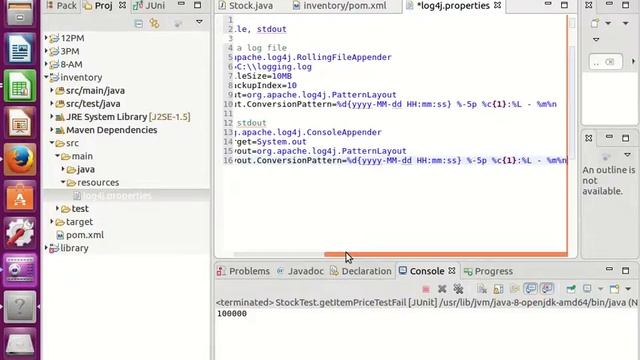Close the log4j.properties editor tab
Image resolution: width=640 pixels, height=360 pixels.
click(x=497, y=6)
